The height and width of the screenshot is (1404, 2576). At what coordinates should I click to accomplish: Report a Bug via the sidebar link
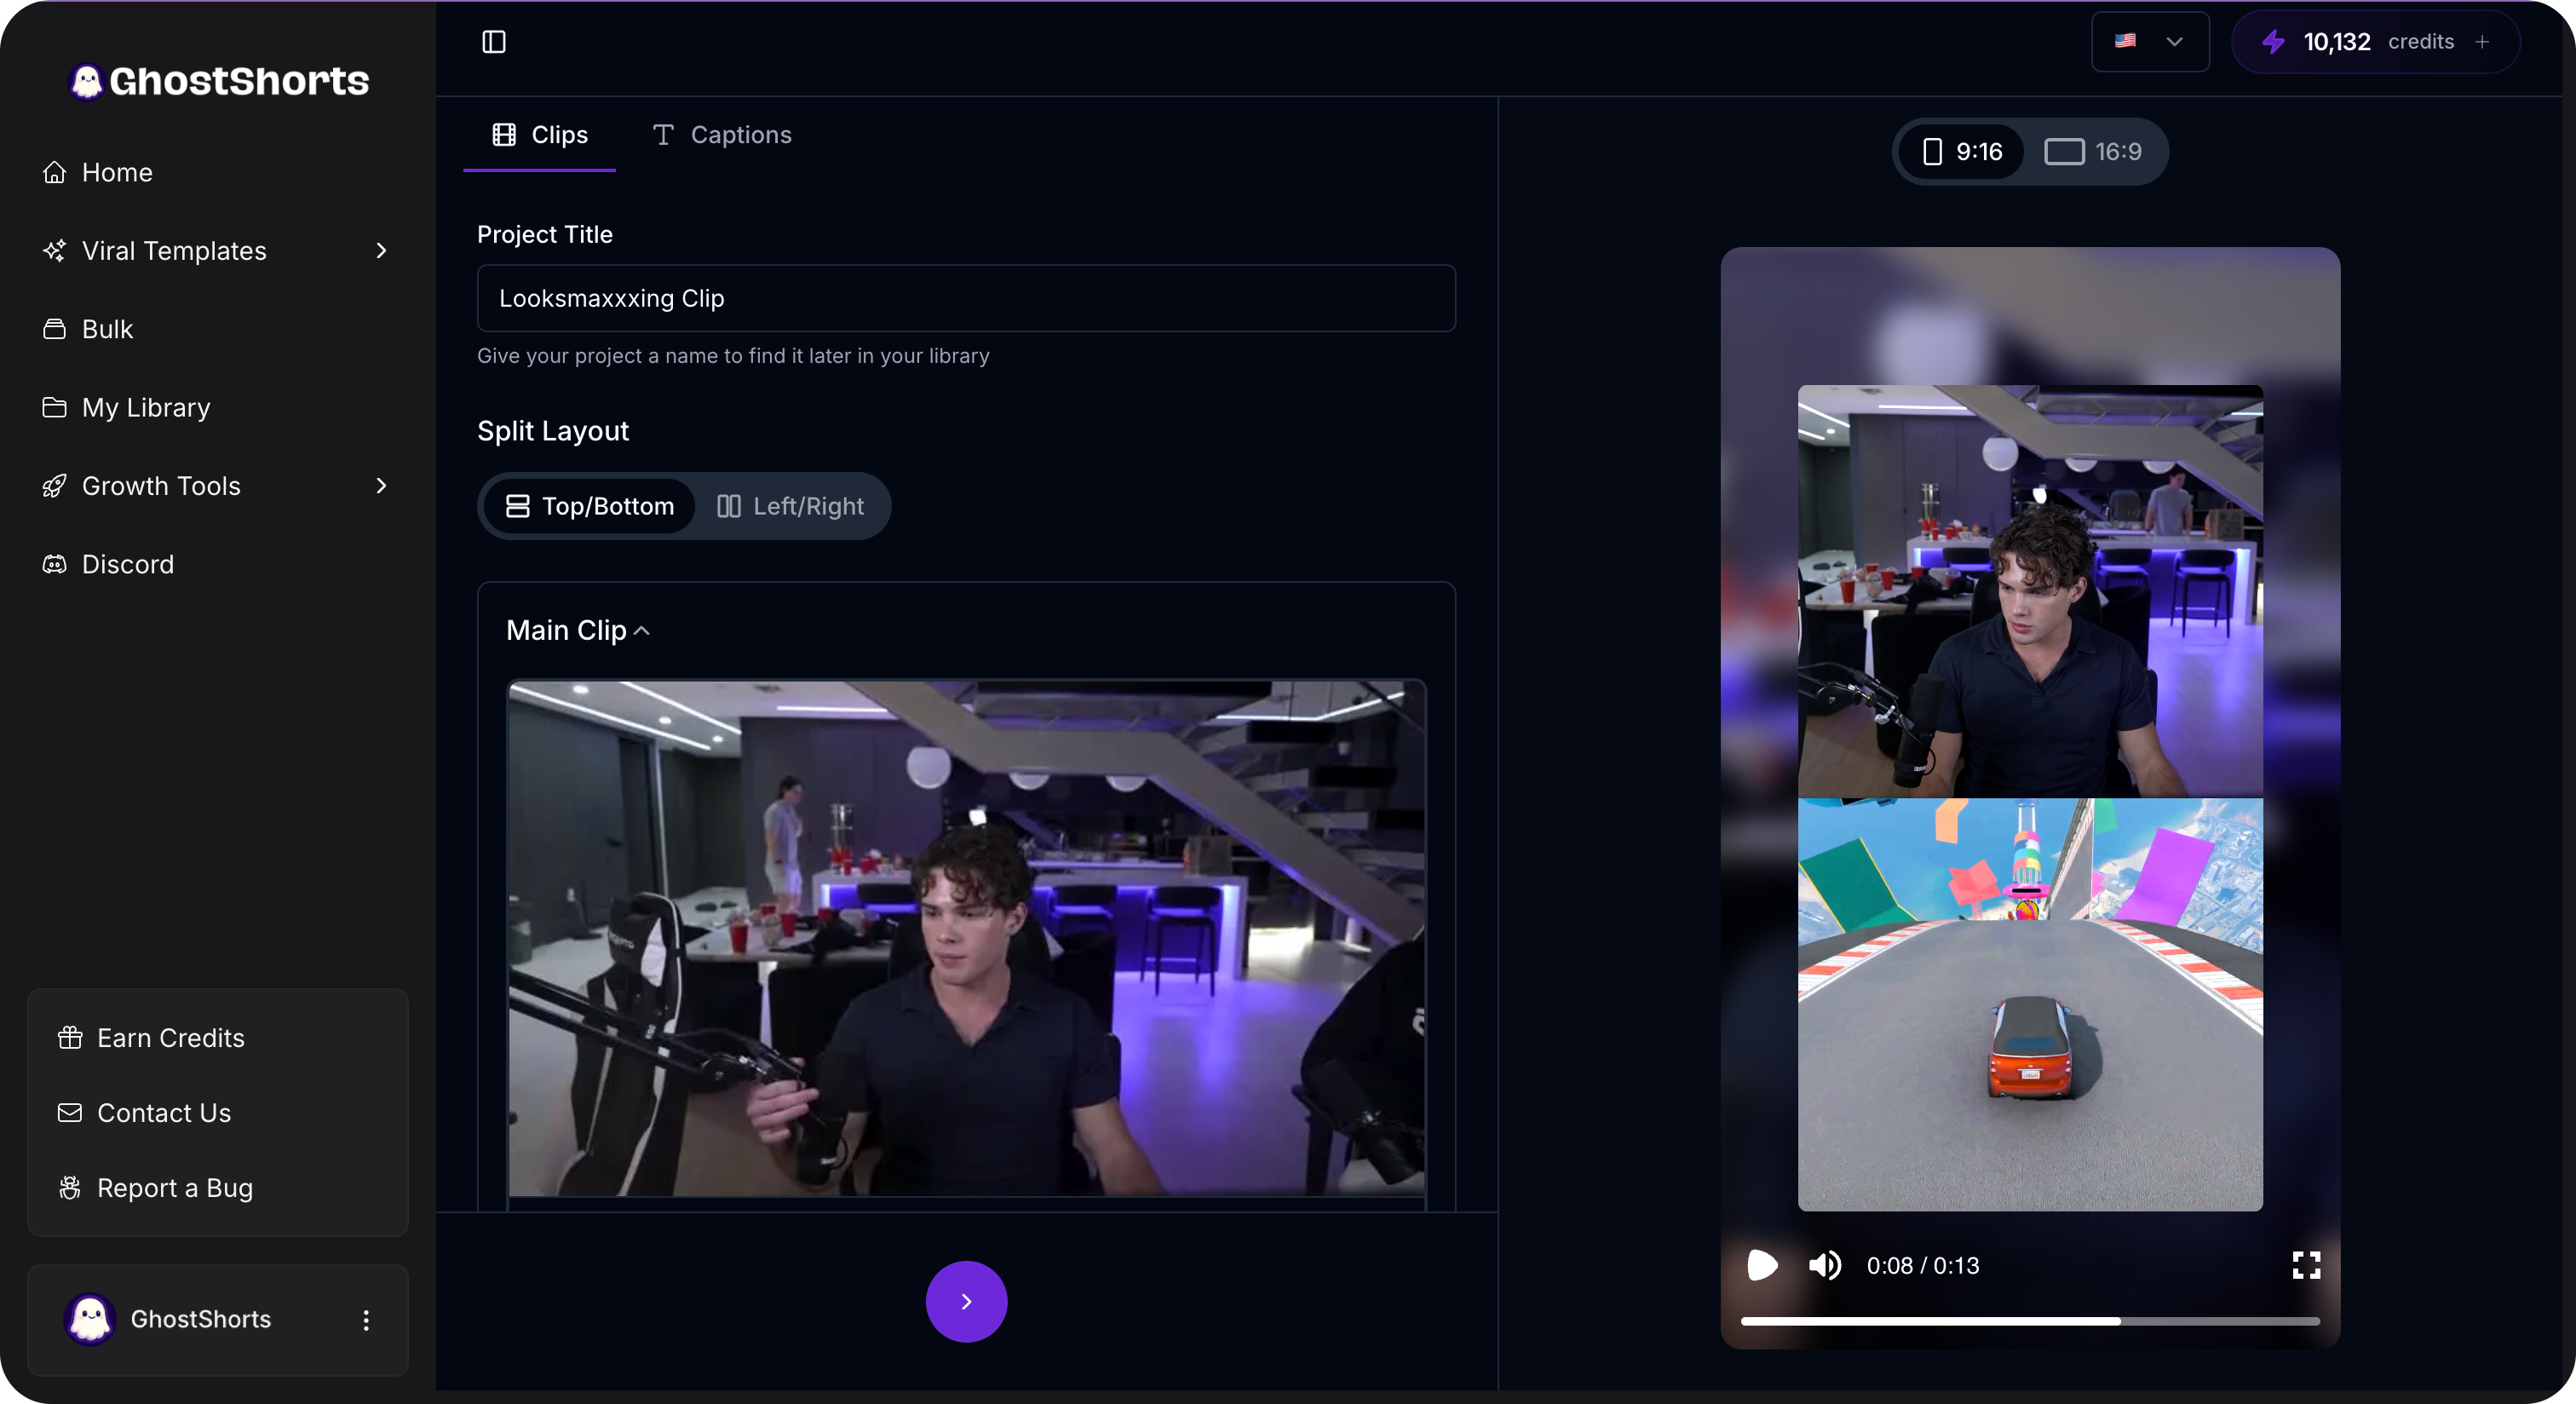pos(174,1188)
